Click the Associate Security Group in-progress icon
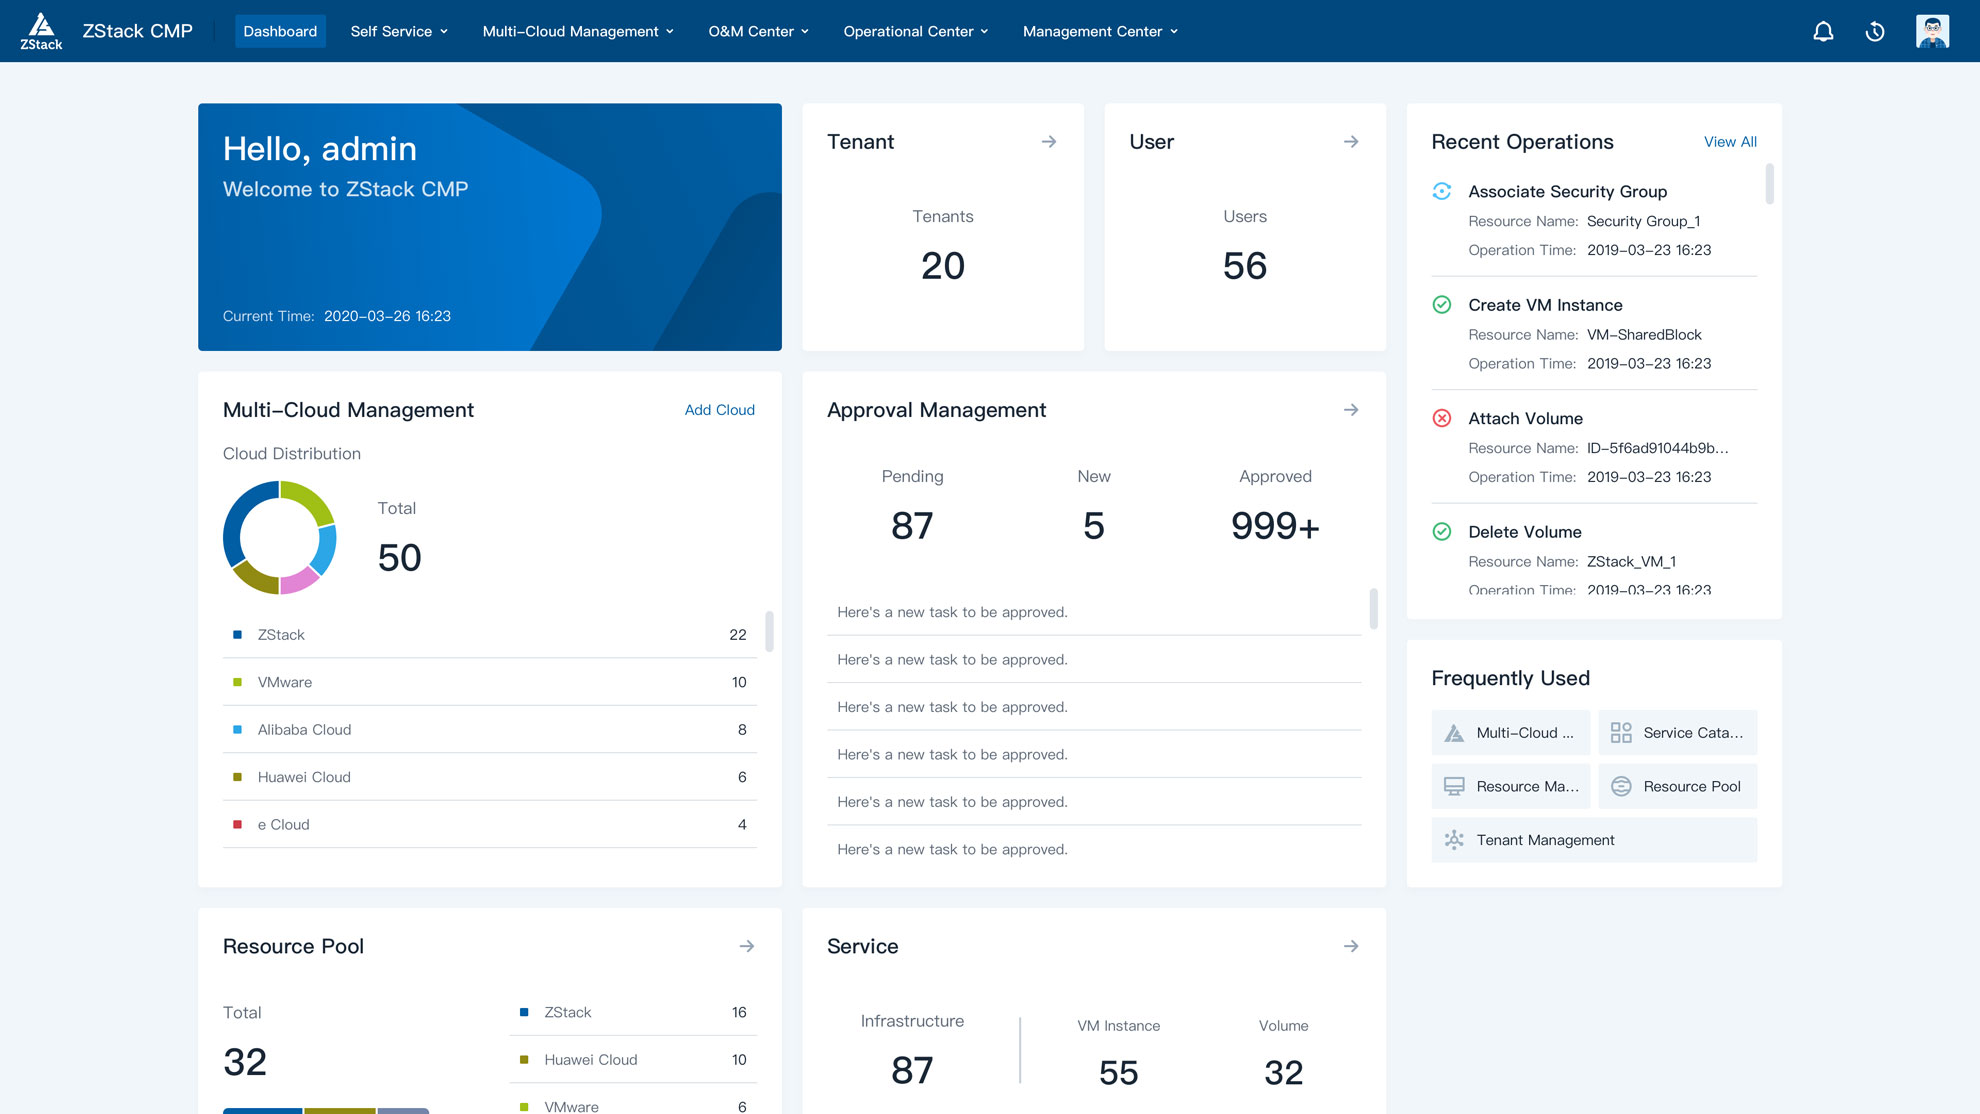The height and width of the screenshot is (1114, 1980). click(1442, 191)
